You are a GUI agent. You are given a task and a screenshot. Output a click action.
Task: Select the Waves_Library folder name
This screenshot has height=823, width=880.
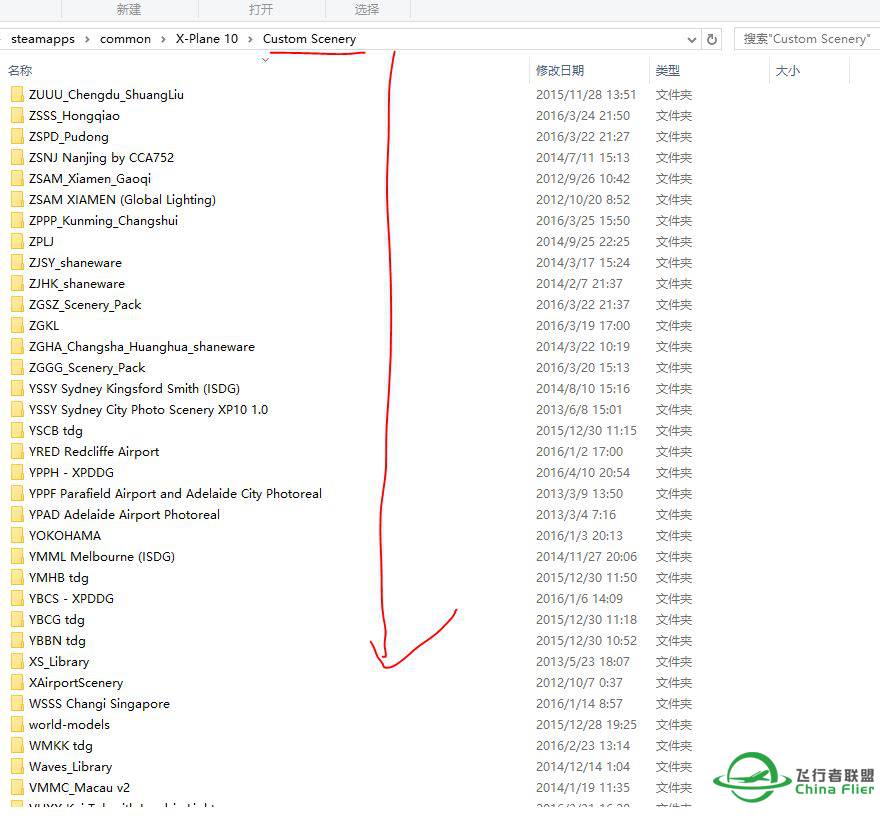point(71,767)
